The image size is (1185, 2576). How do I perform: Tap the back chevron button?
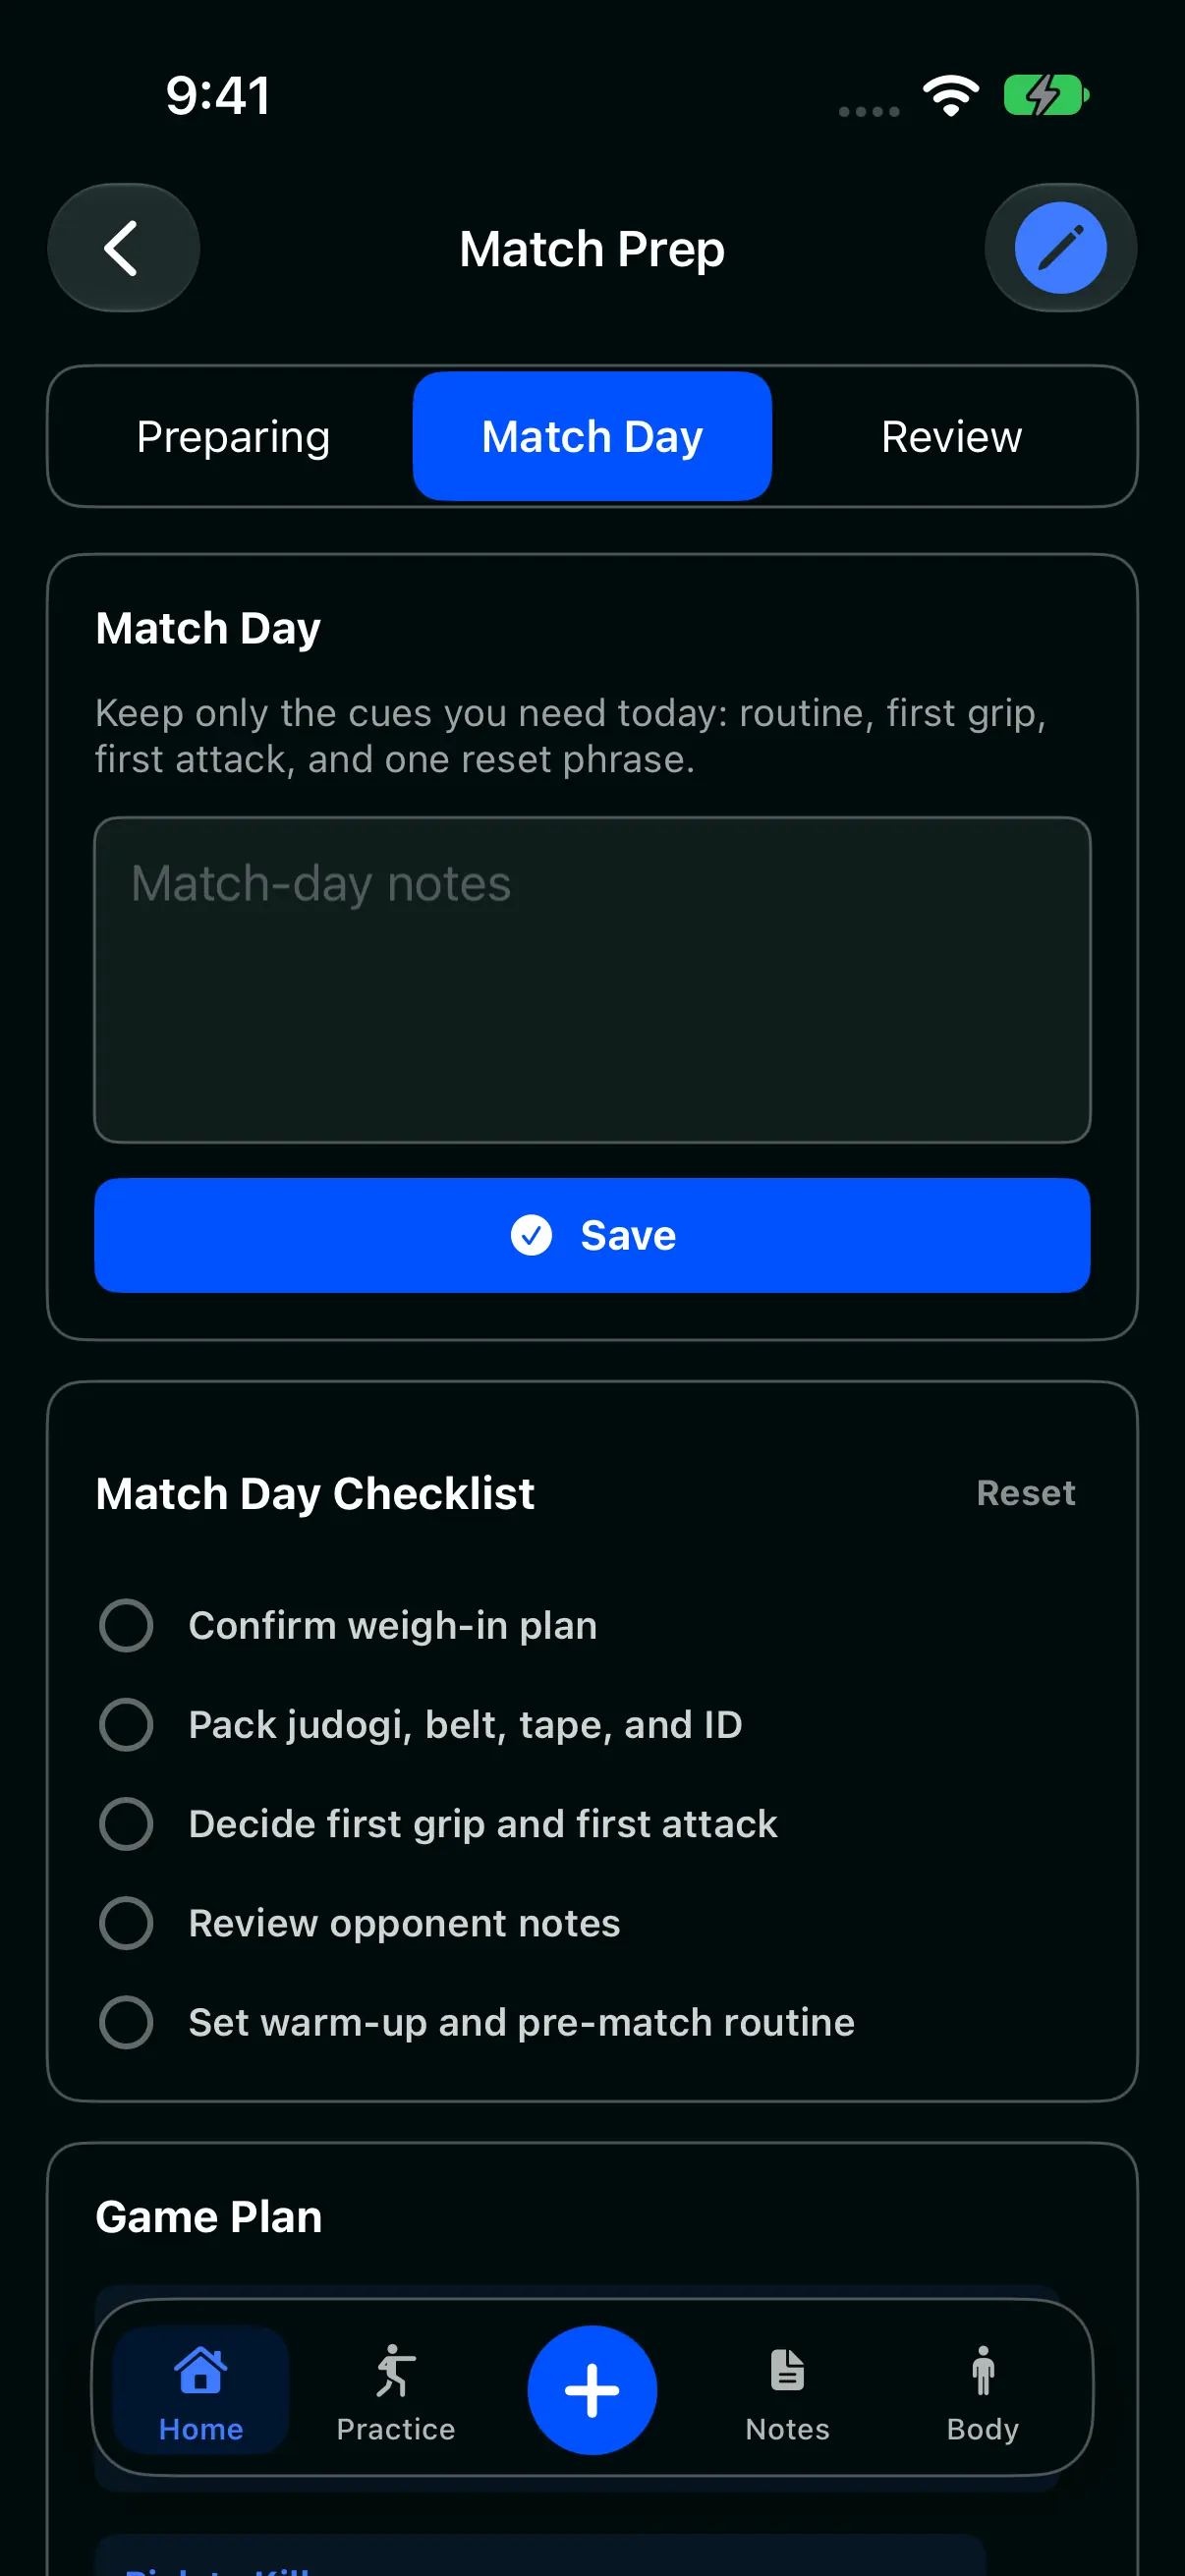point(123,248)
